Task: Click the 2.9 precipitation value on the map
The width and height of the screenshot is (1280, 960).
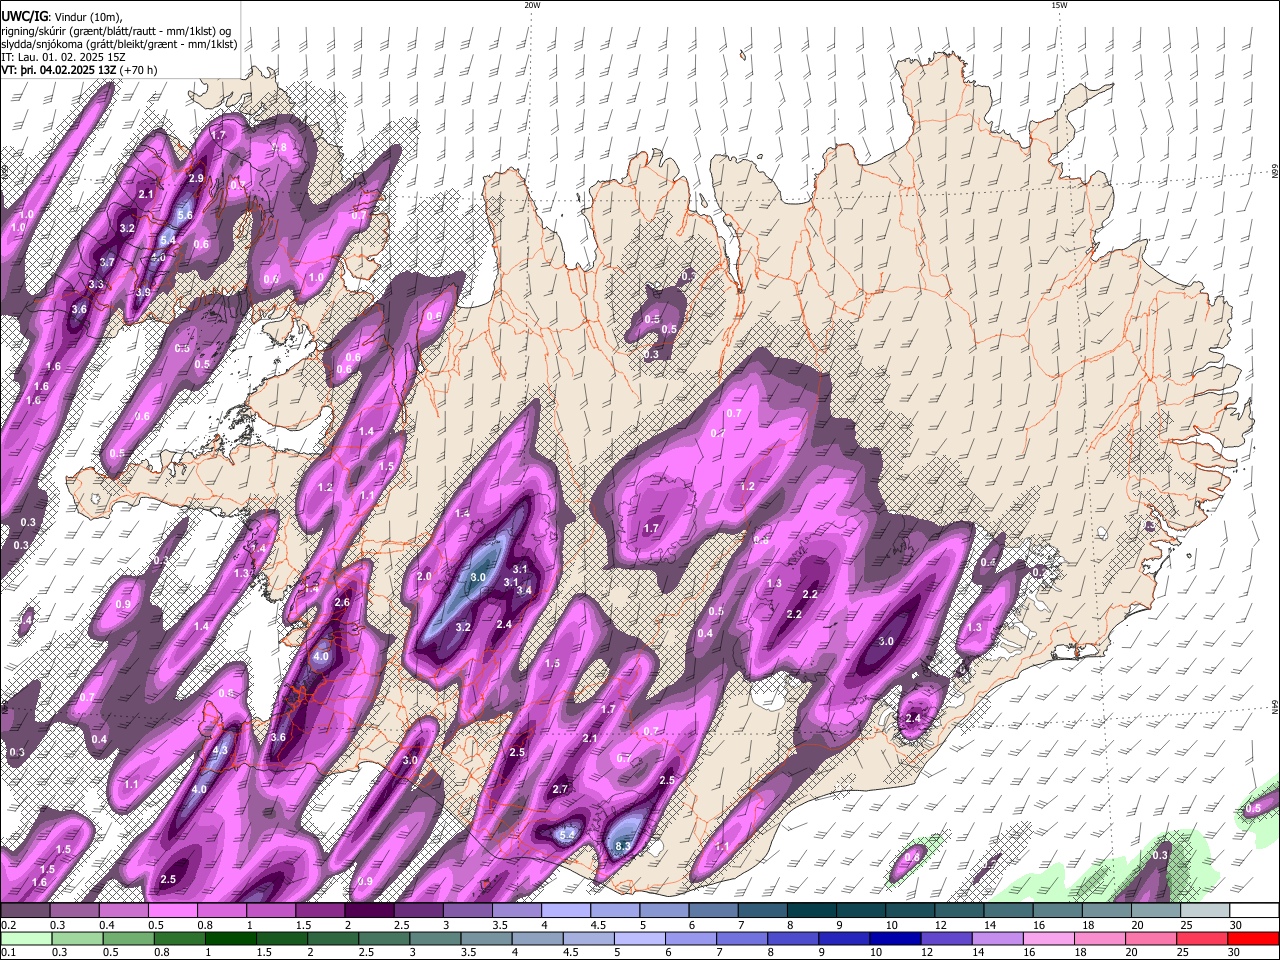Action: tap(196, 178)
